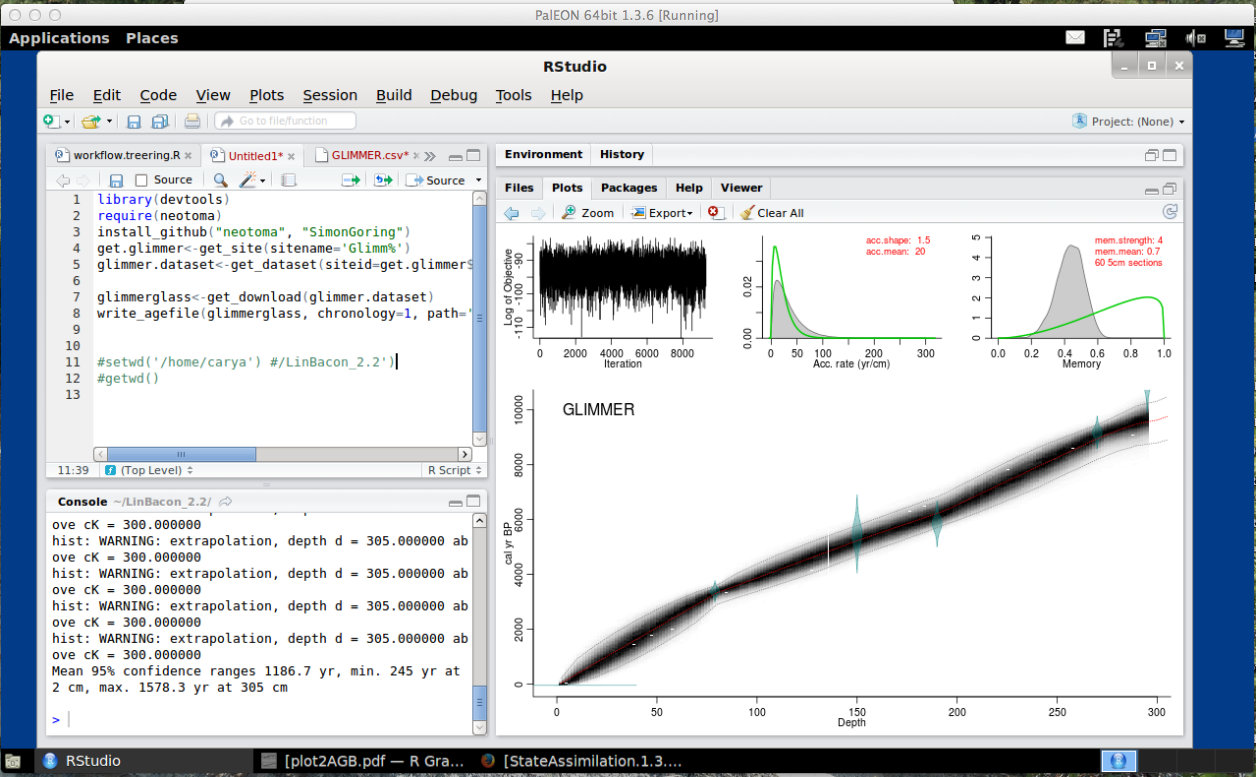This screenshot has height=777, width=1256.
Task: Close the workflow.treering.R tab
Action: 188,156
